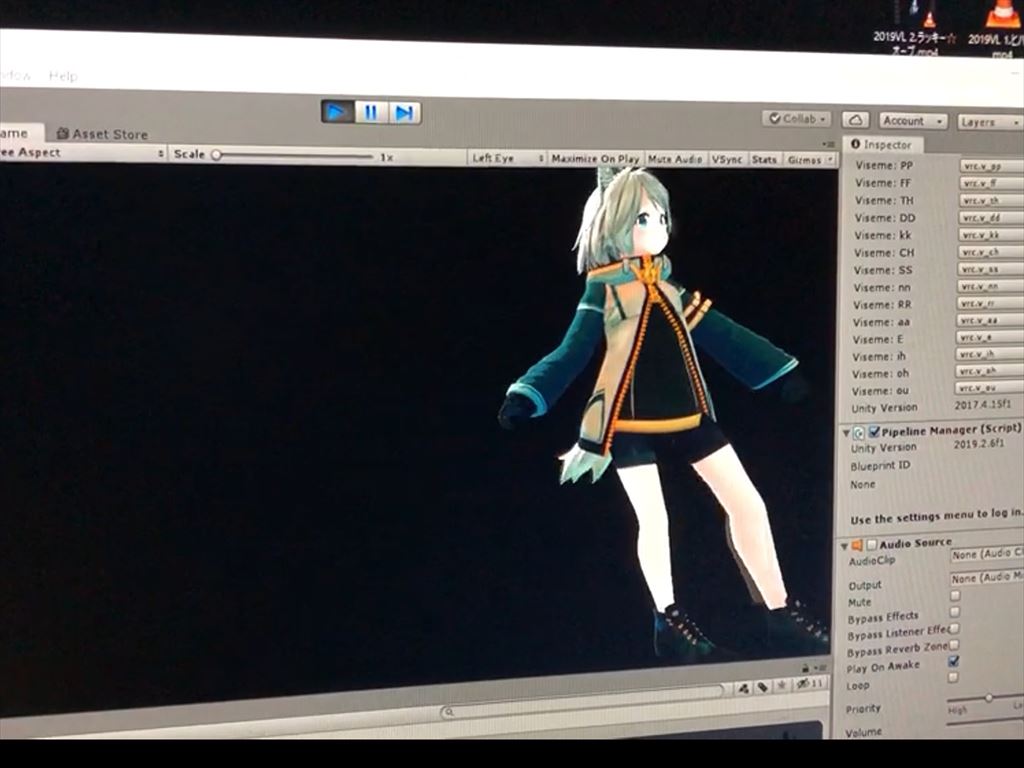Viewport: 1024px width, 768px height.
Task: Open the Viseme: FF dropdown
Action: (991, 184)
